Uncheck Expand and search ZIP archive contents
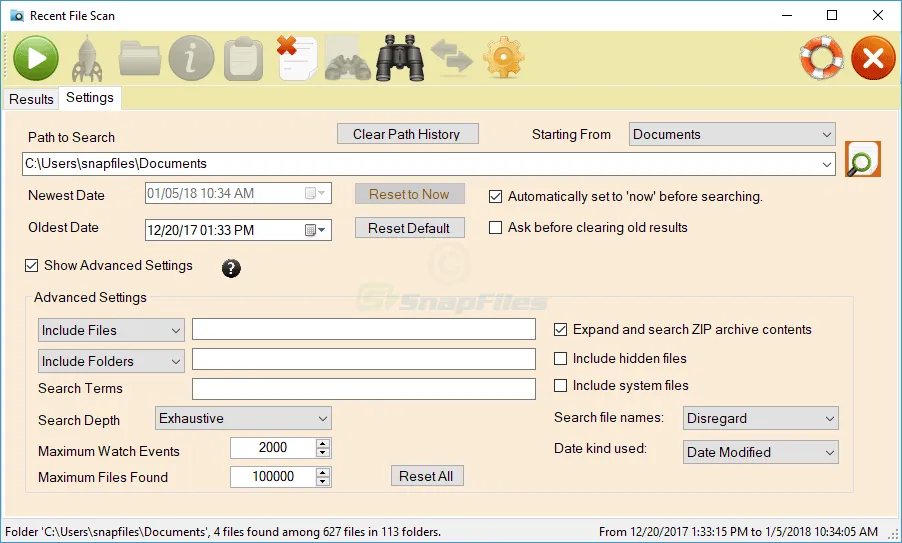 click(x=560, y=330)
